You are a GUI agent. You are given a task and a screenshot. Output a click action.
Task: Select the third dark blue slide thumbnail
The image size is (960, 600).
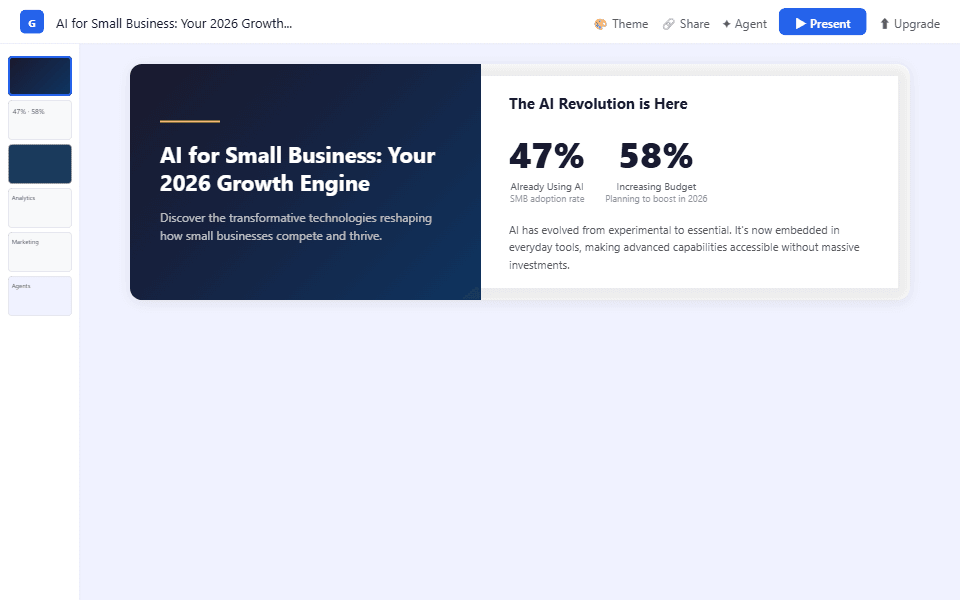point(40,164)
